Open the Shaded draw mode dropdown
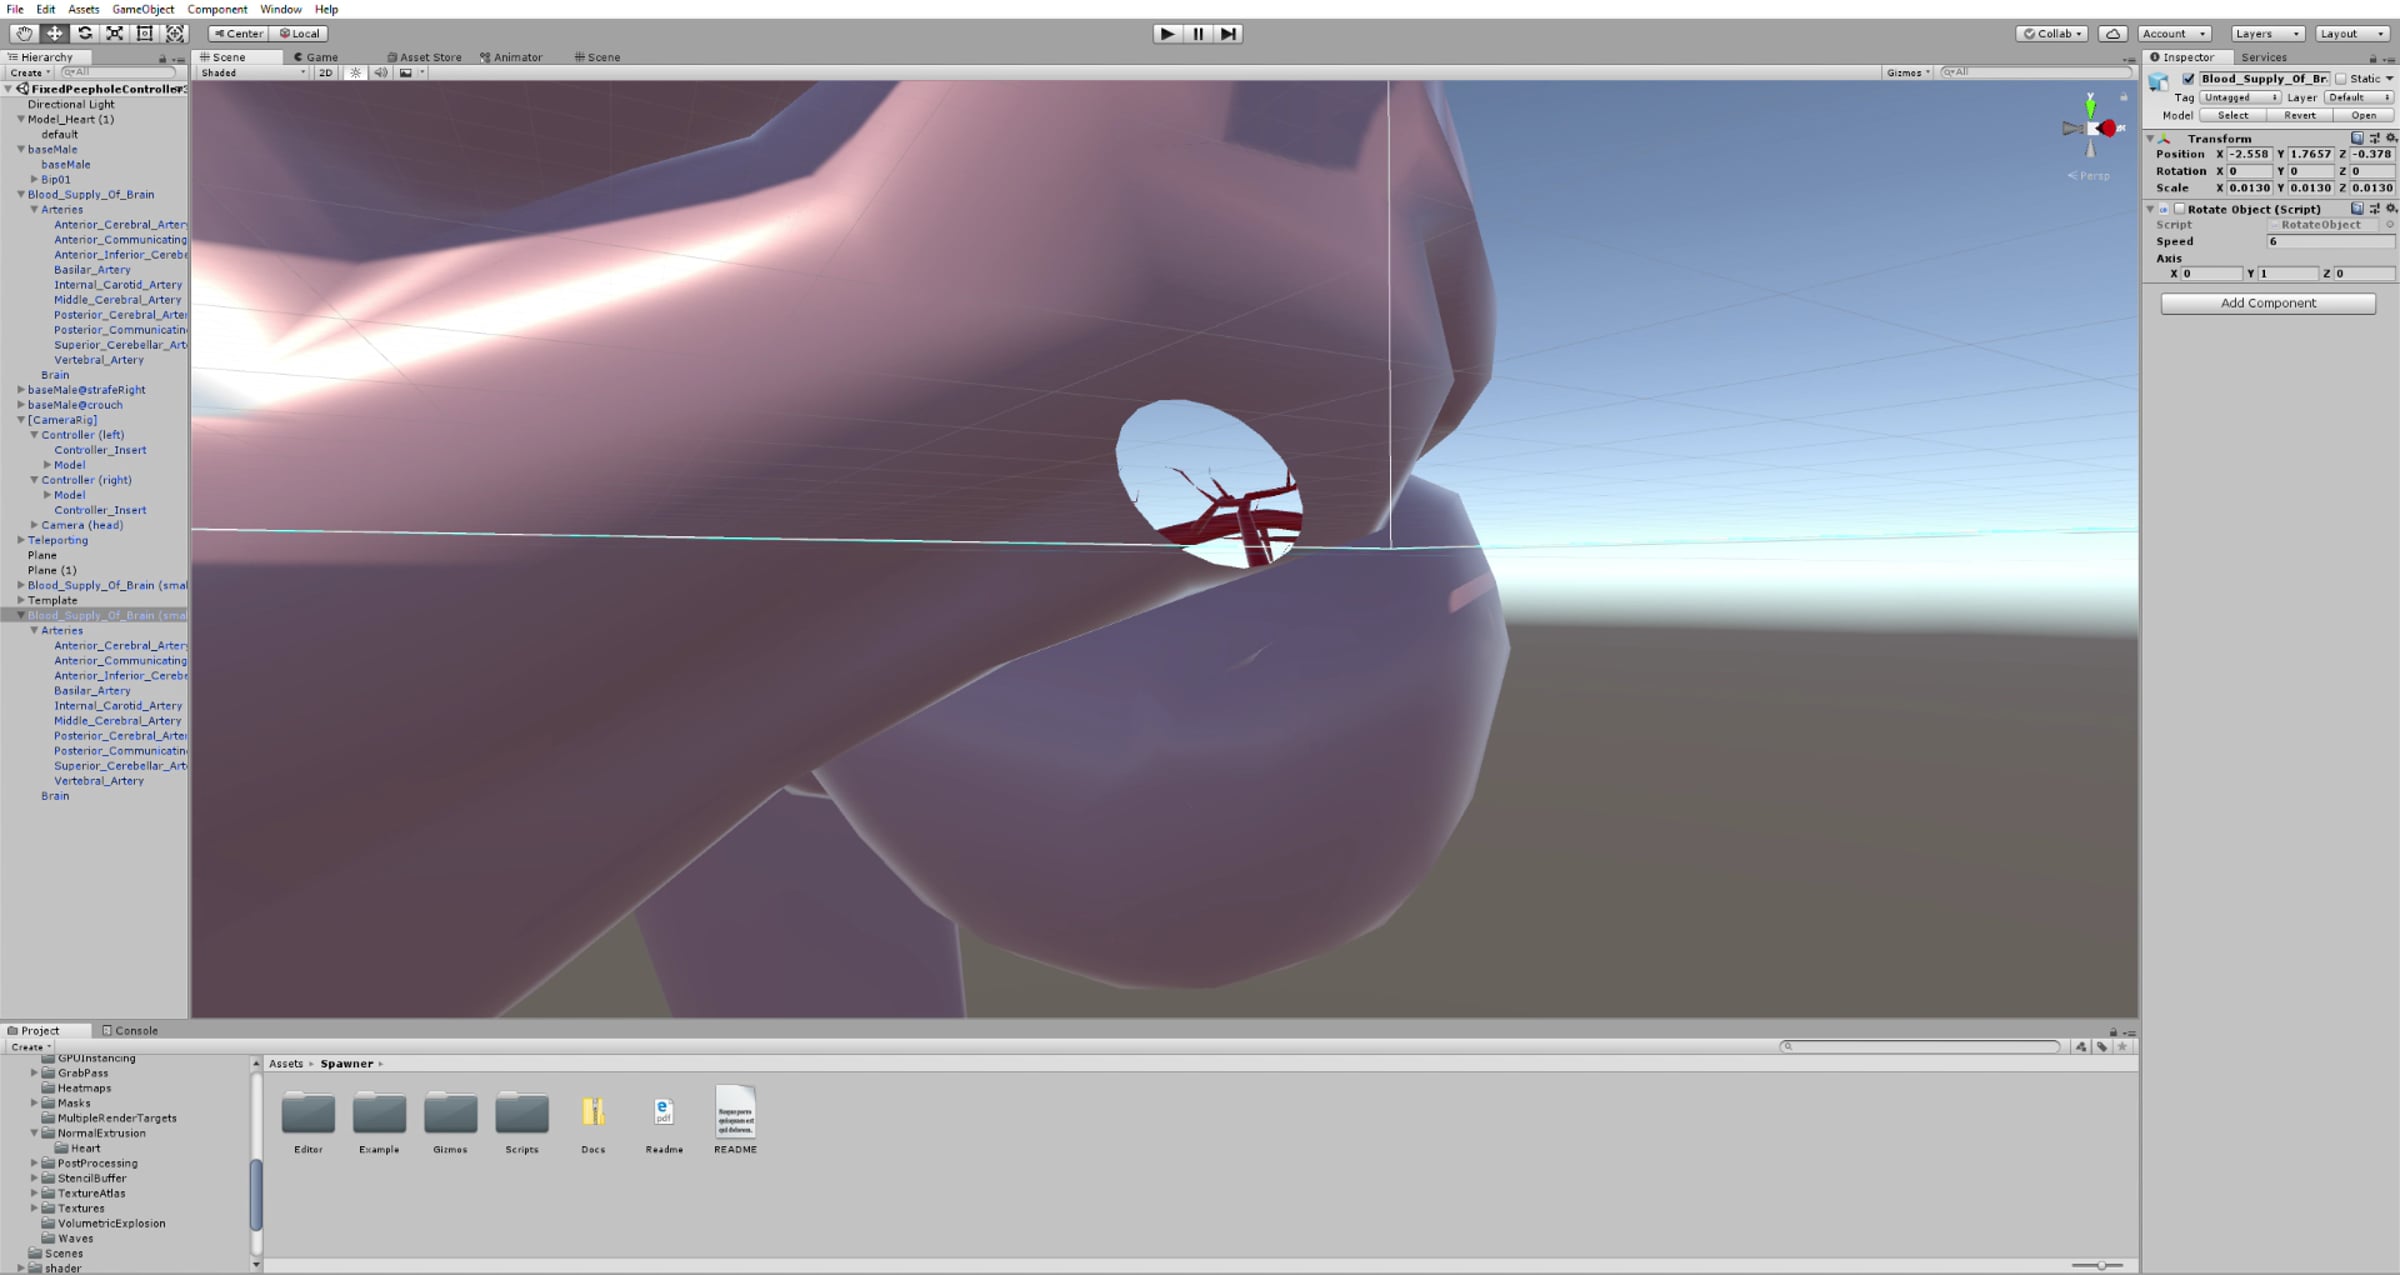Screen dimensions: 2400x1275 [x=252, y=72]
